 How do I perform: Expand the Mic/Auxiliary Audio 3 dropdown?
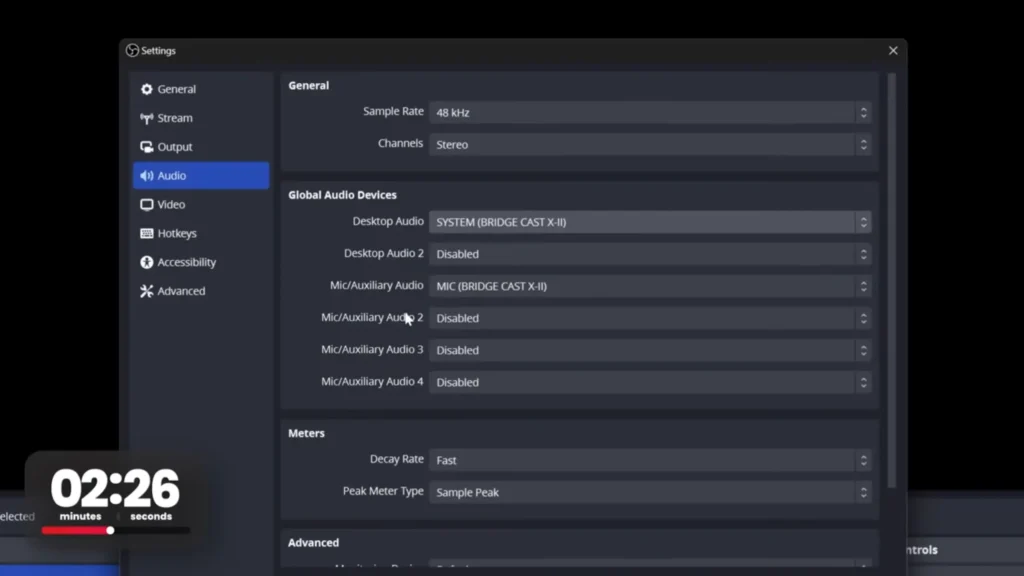(x=650, y=350)
